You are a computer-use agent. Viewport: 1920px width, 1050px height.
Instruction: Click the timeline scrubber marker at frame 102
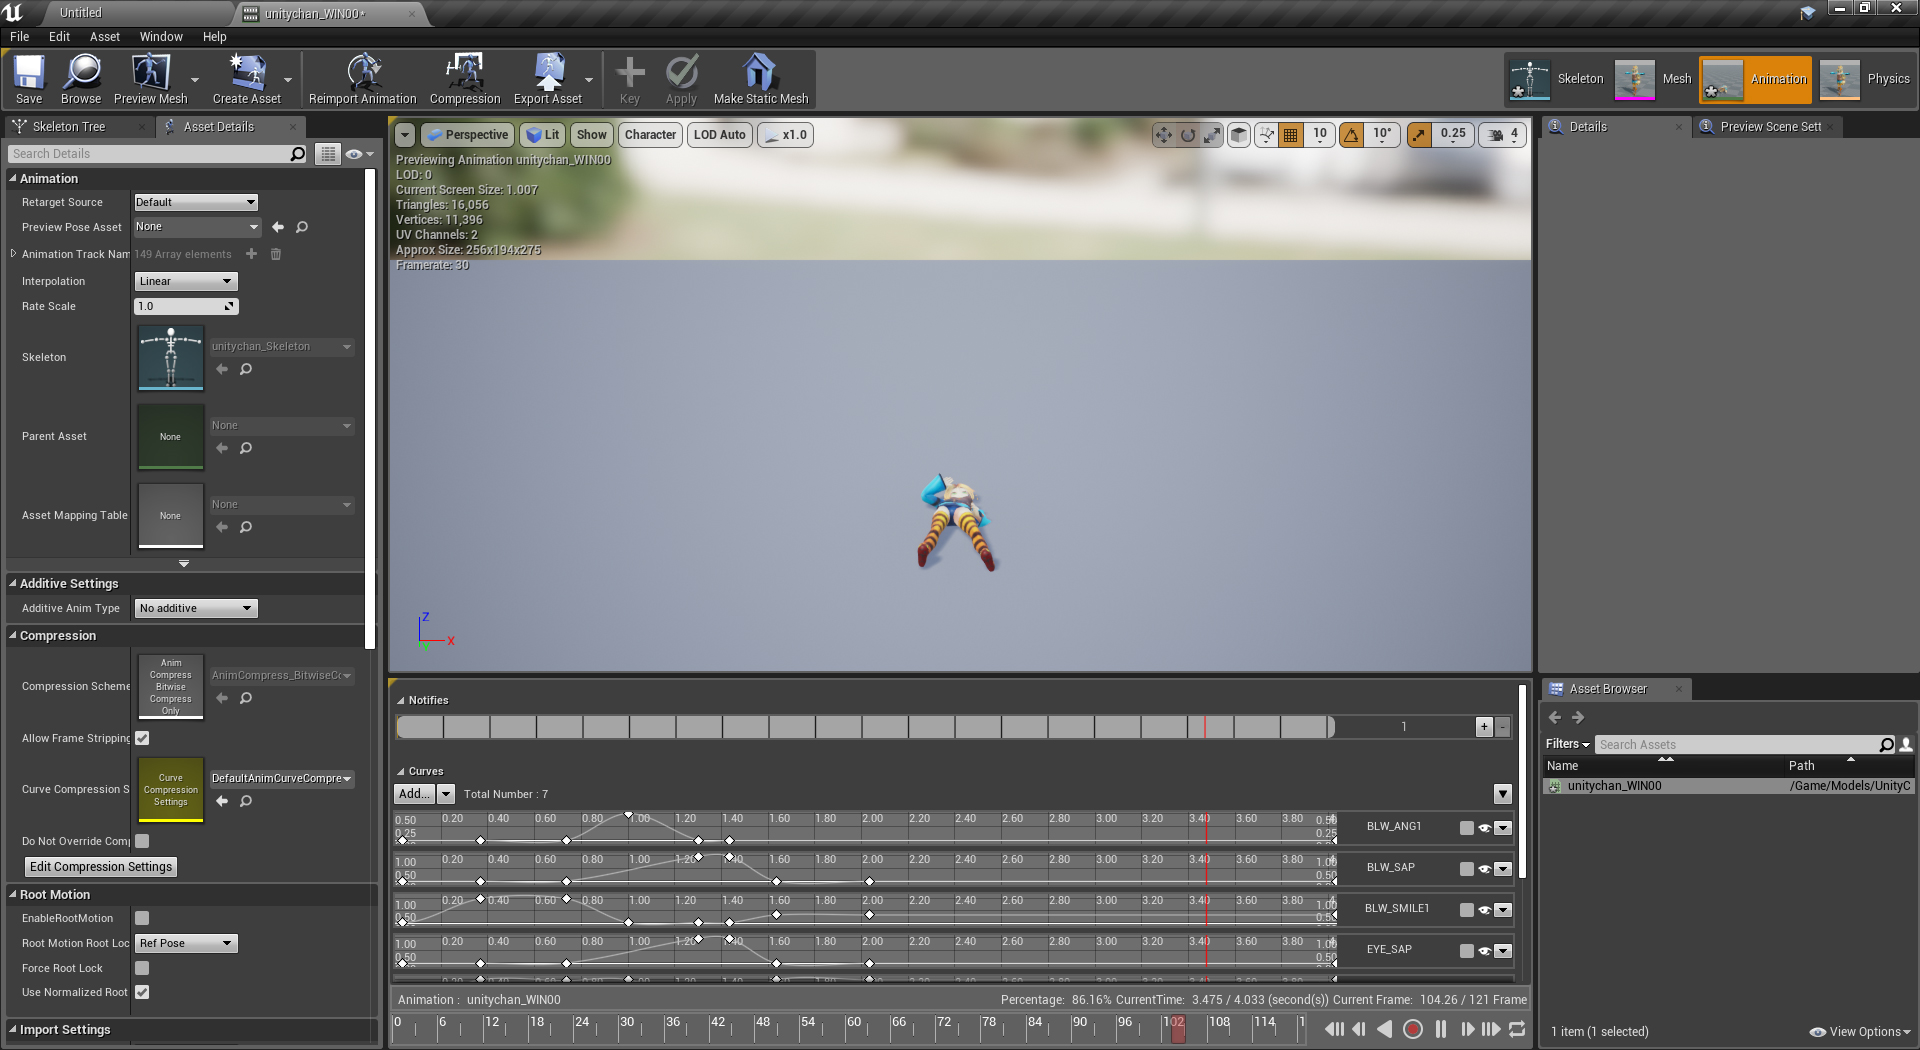(1178, 1028)
